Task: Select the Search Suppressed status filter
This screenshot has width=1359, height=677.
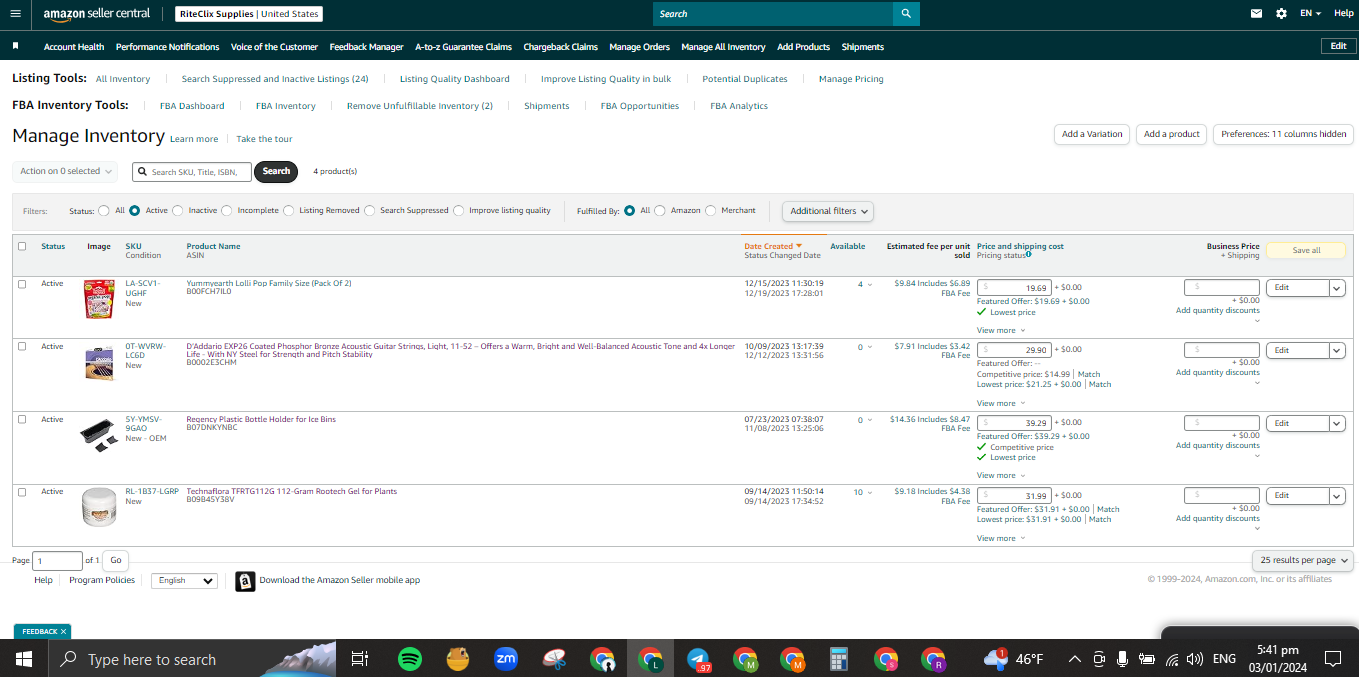Action: (370, 211)
